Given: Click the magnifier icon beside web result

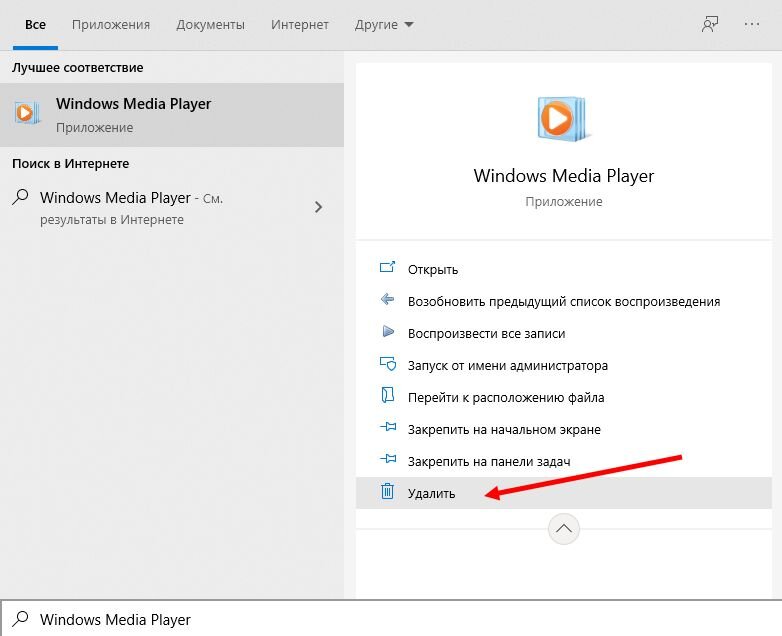Looking at the screenshot, I should click(x=20, y=197).
